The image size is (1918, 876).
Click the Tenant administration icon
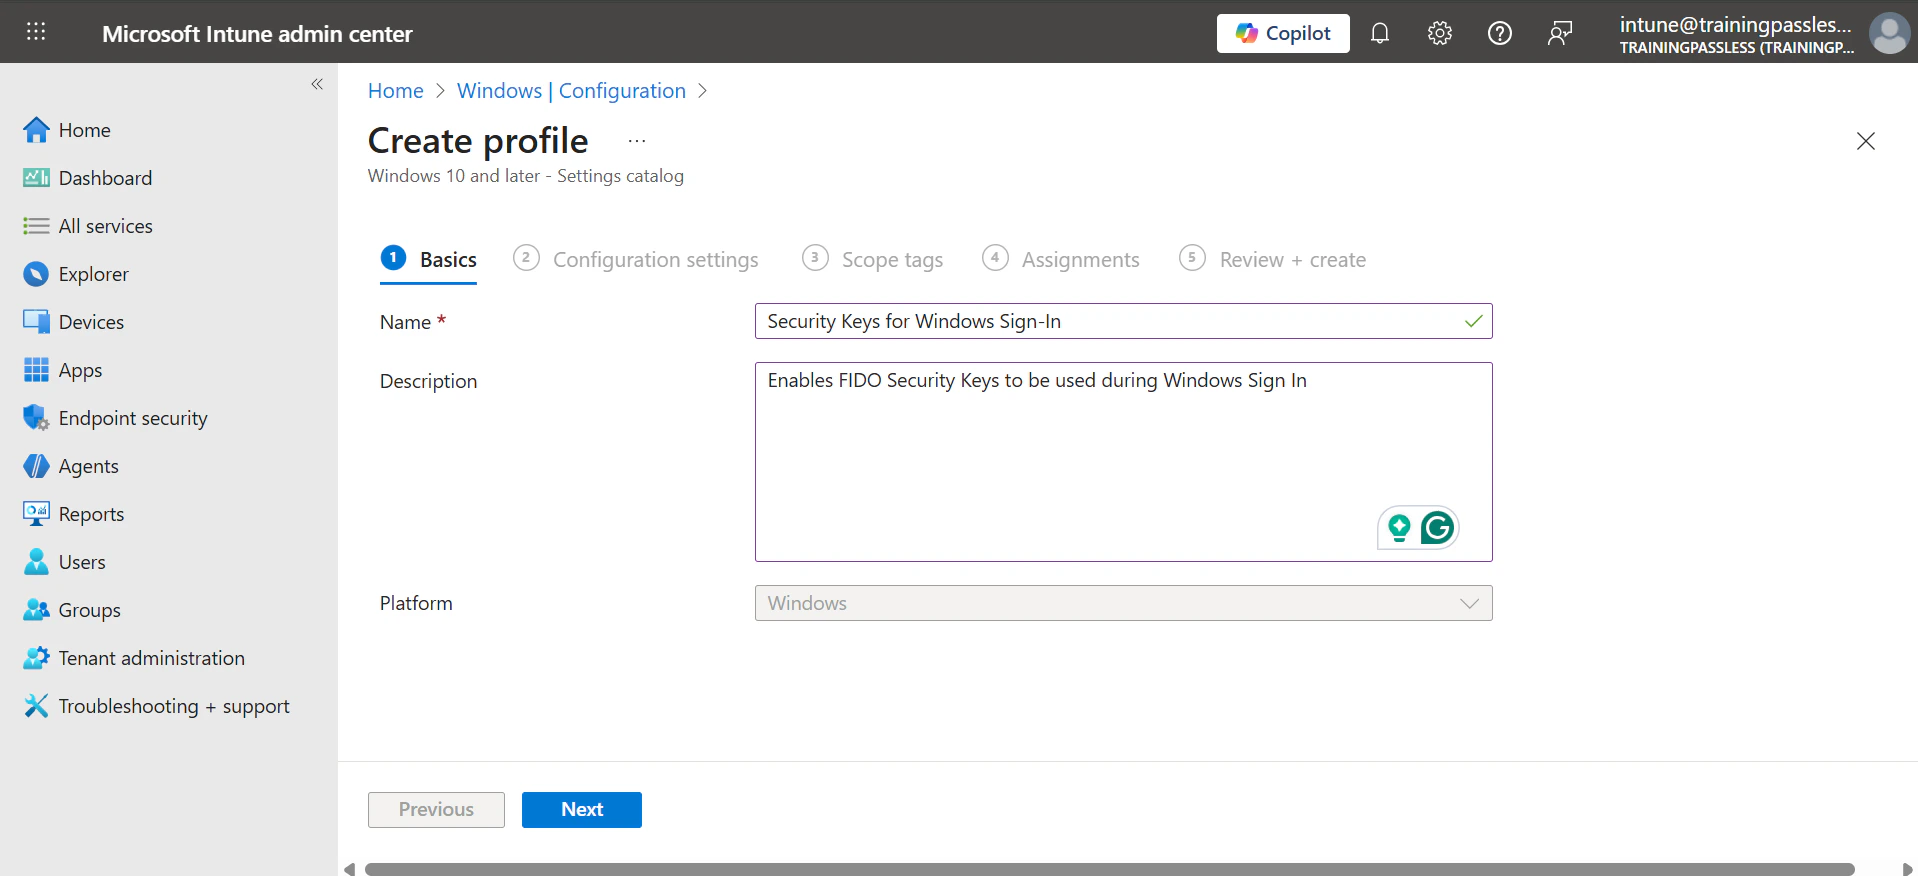[36, 658]
